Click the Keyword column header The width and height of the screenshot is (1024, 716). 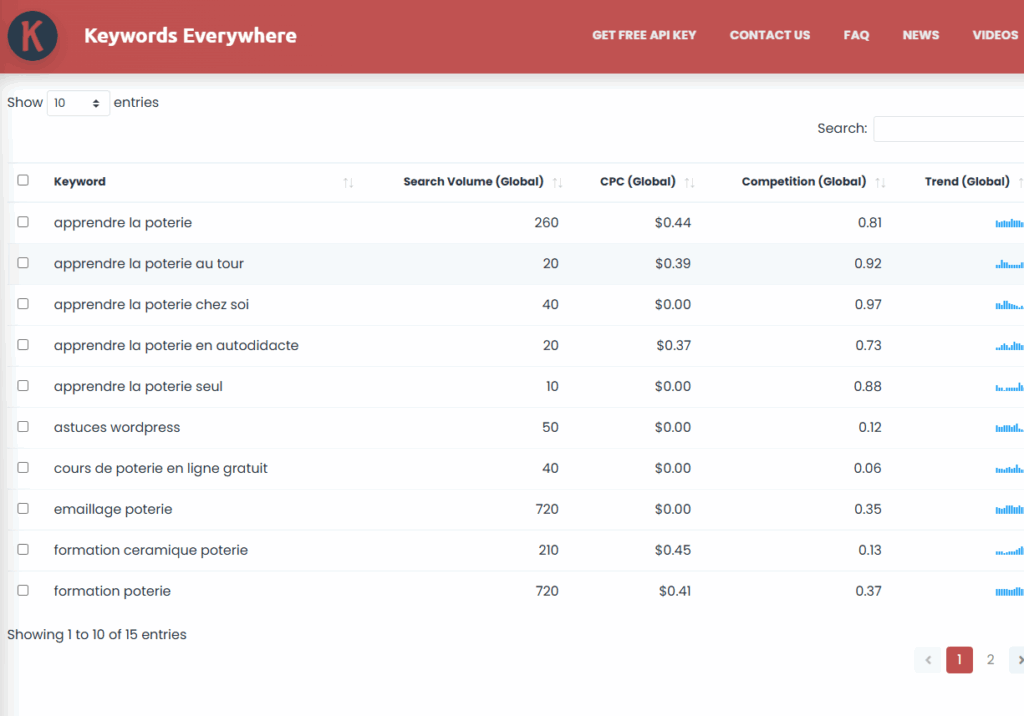[x=80, y=182]
